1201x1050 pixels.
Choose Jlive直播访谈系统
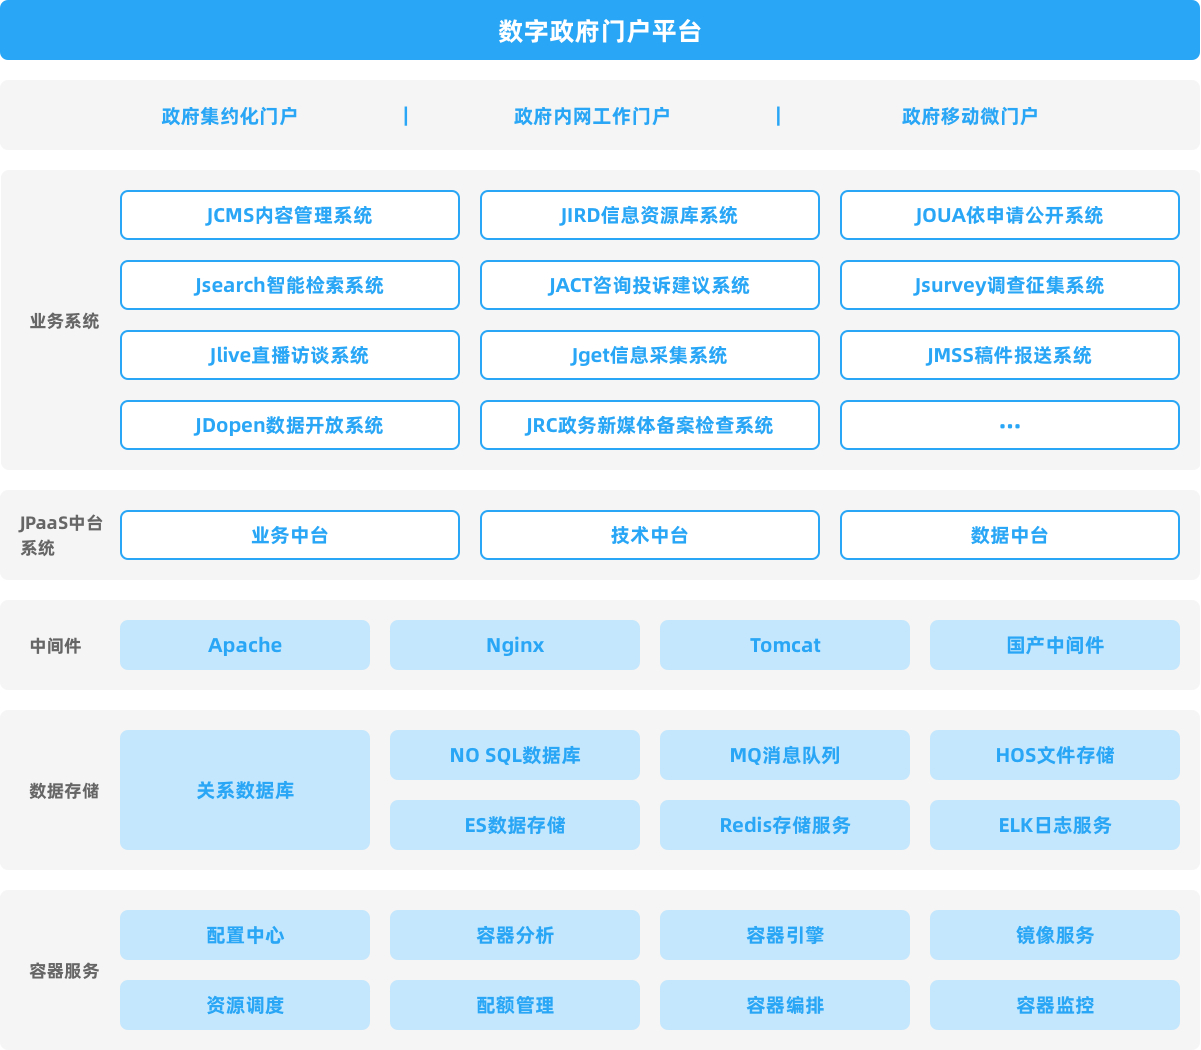289,355
